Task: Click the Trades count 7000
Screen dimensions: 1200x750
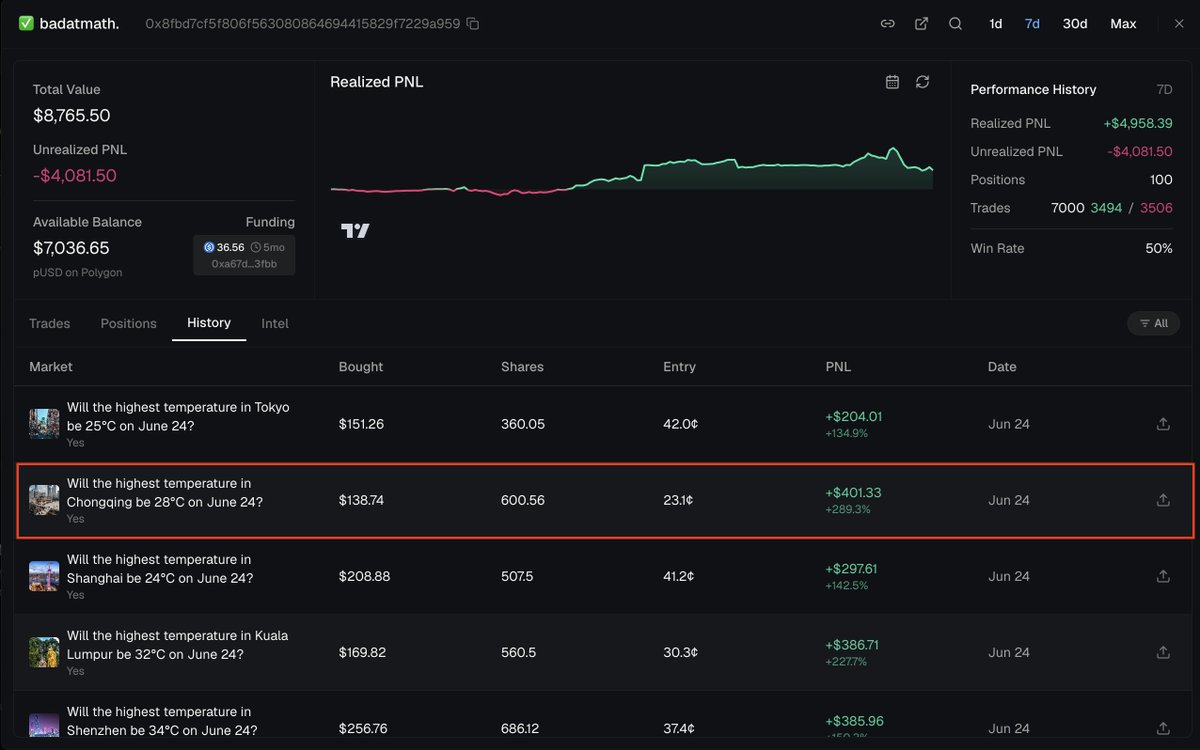Action: [x=1067, y=208]
